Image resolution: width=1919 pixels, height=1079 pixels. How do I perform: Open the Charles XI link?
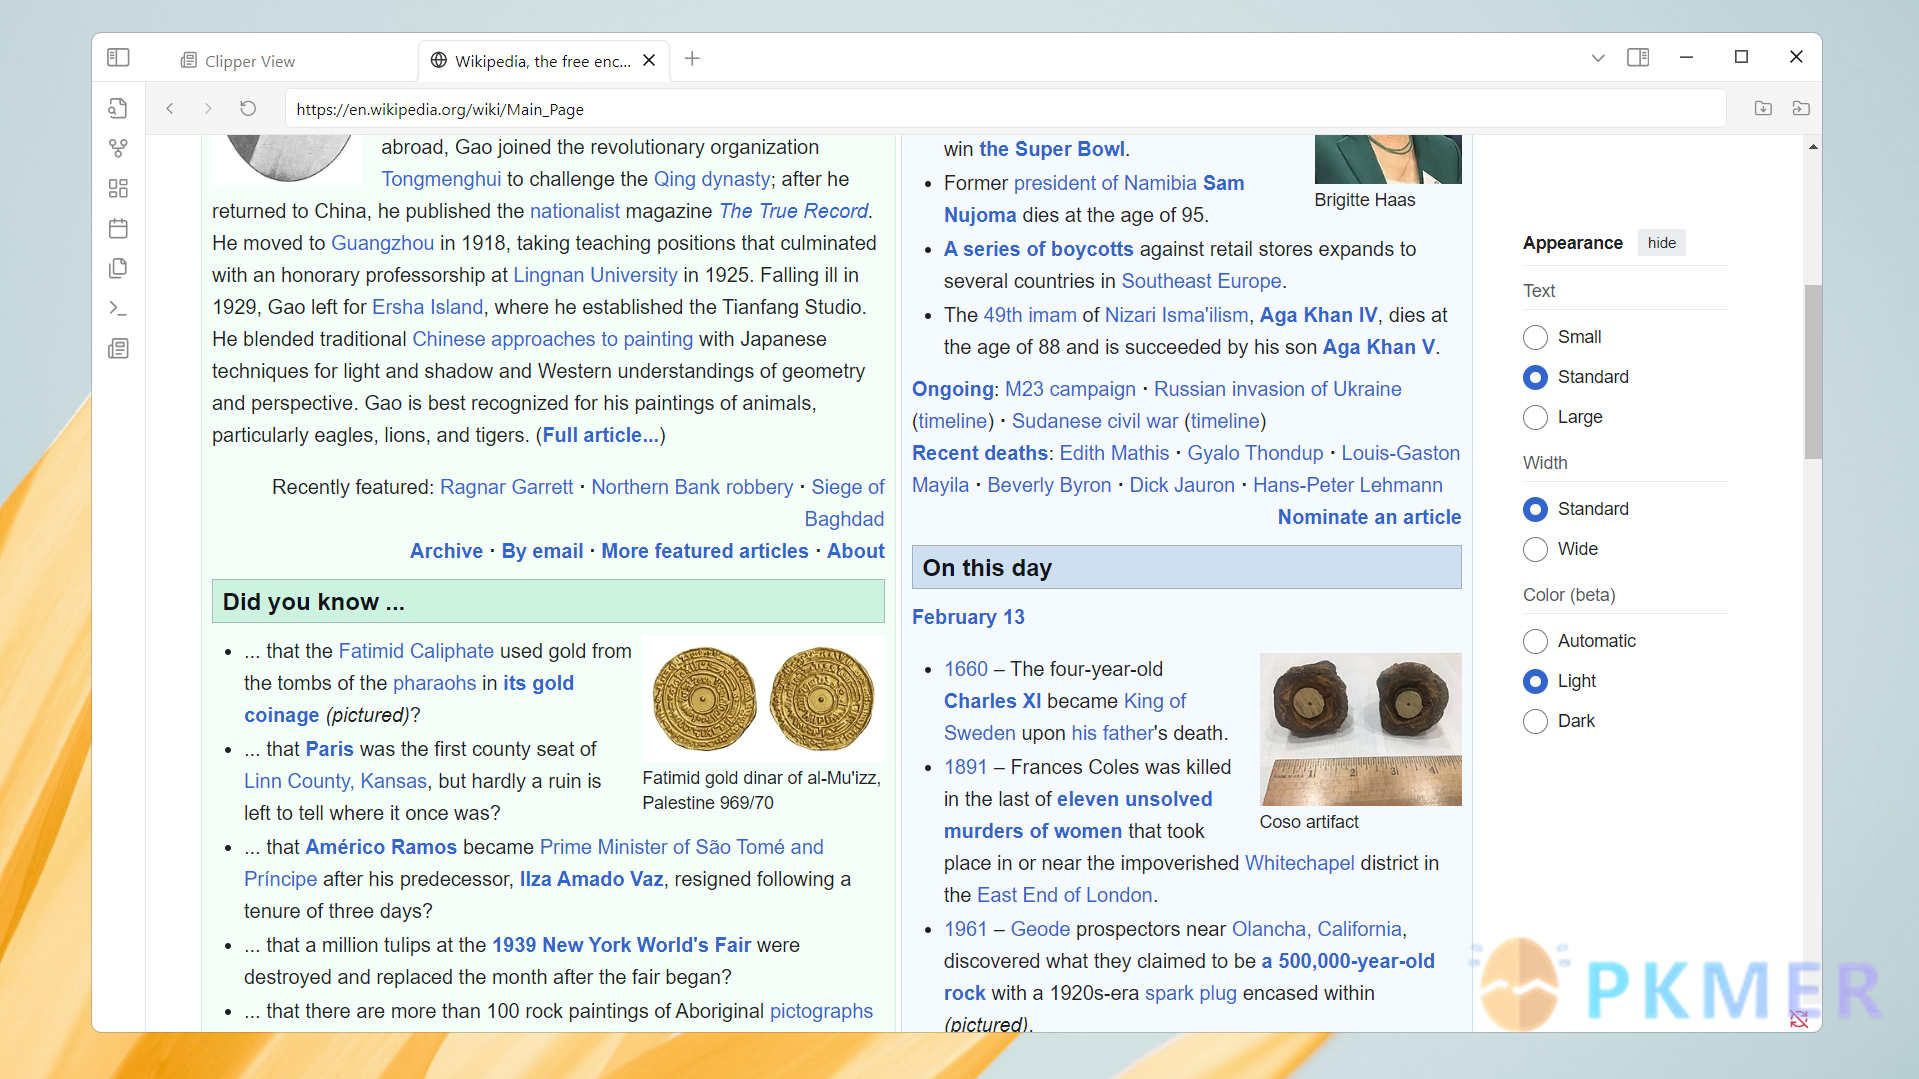[x=992, y=701]
